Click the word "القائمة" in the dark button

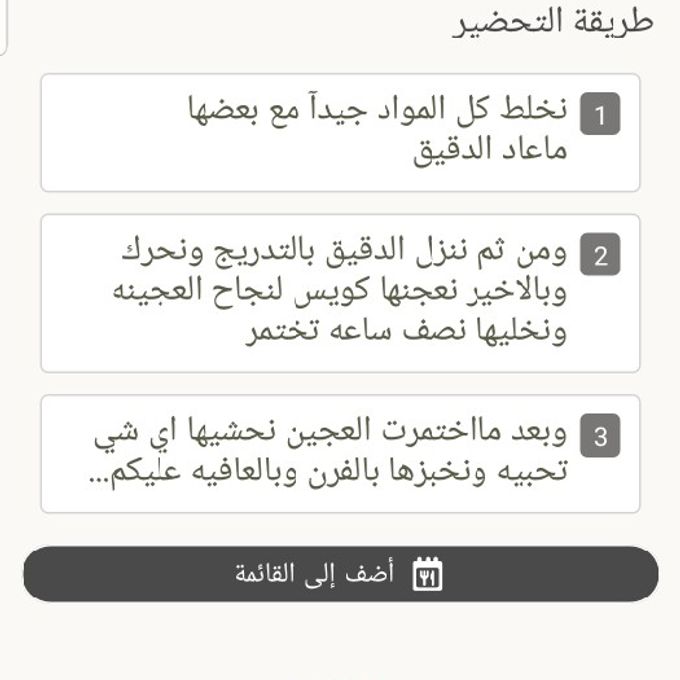(265, 573)
